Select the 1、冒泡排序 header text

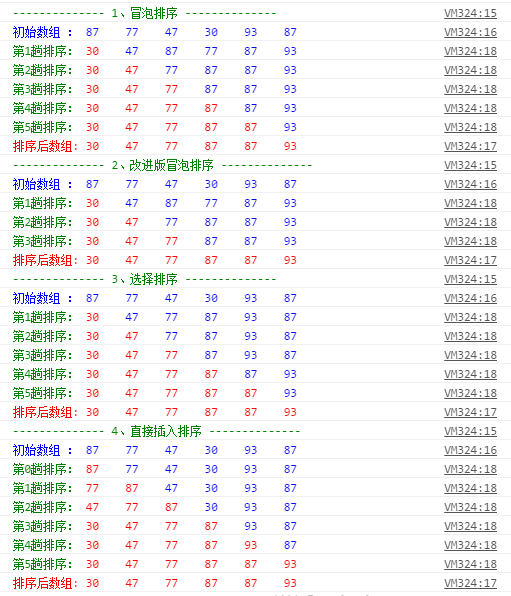[x=144, y=13]
